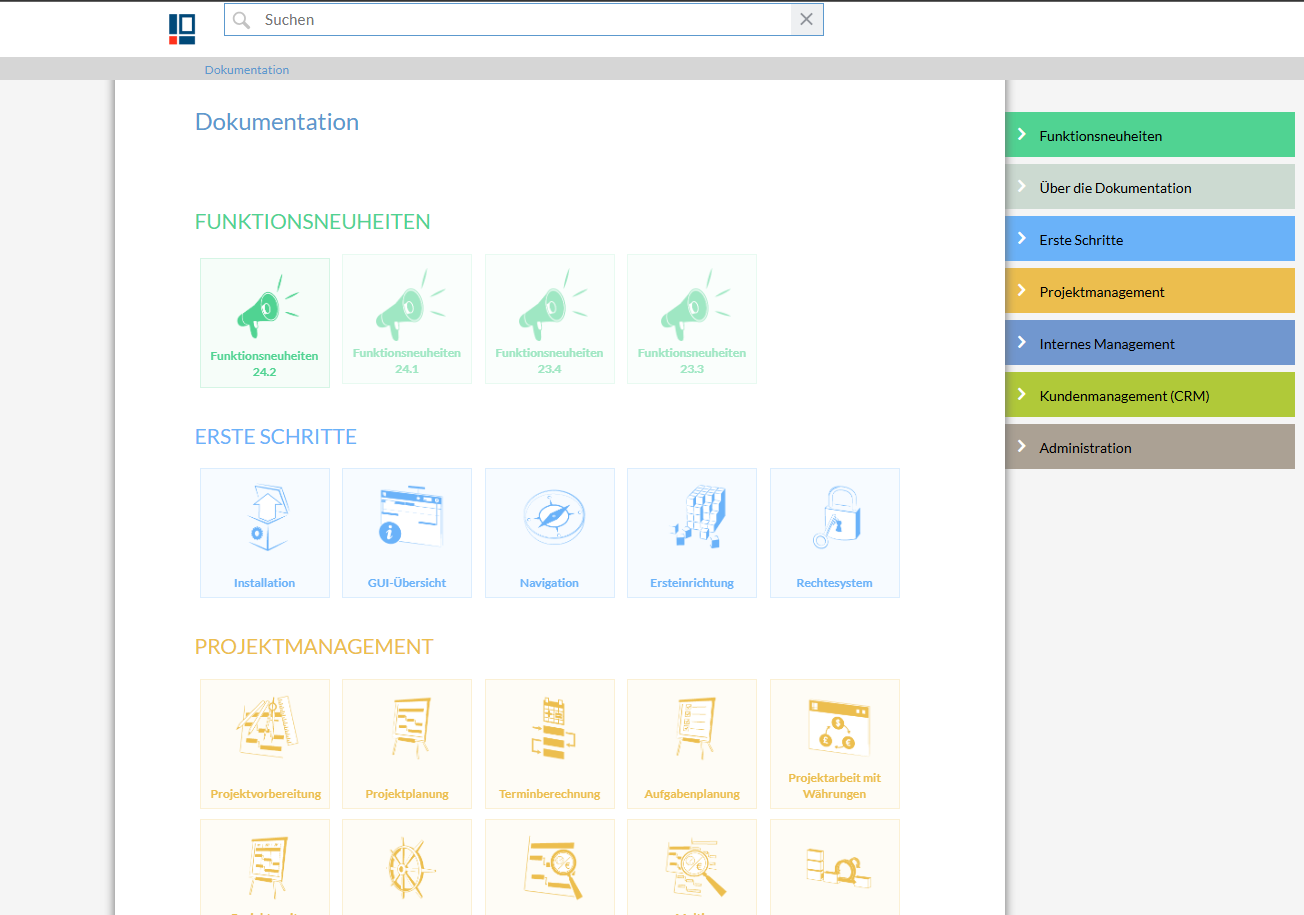Open the Funktionsneuheiten 23.4 megaphone tile

pyautogui.click(x=550, y=319)
